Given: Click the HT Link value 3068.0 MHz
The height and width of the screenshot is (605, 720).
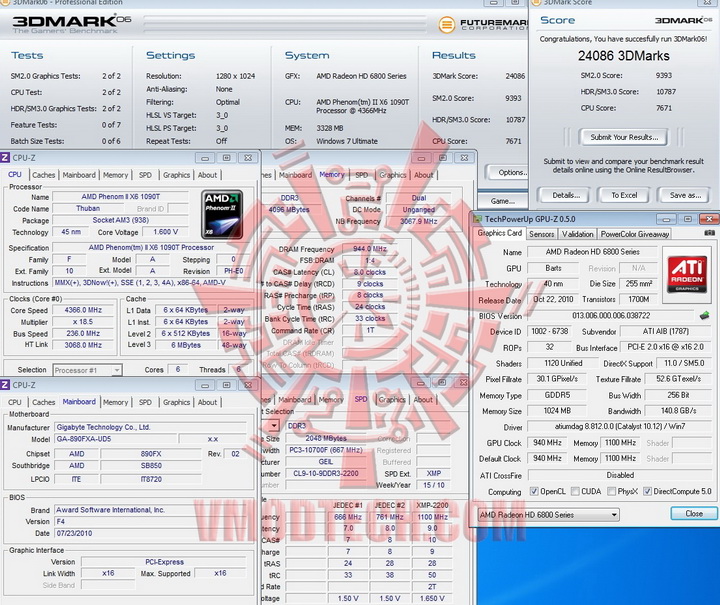Looking at the screenshot, I should (x=83, y=345).
